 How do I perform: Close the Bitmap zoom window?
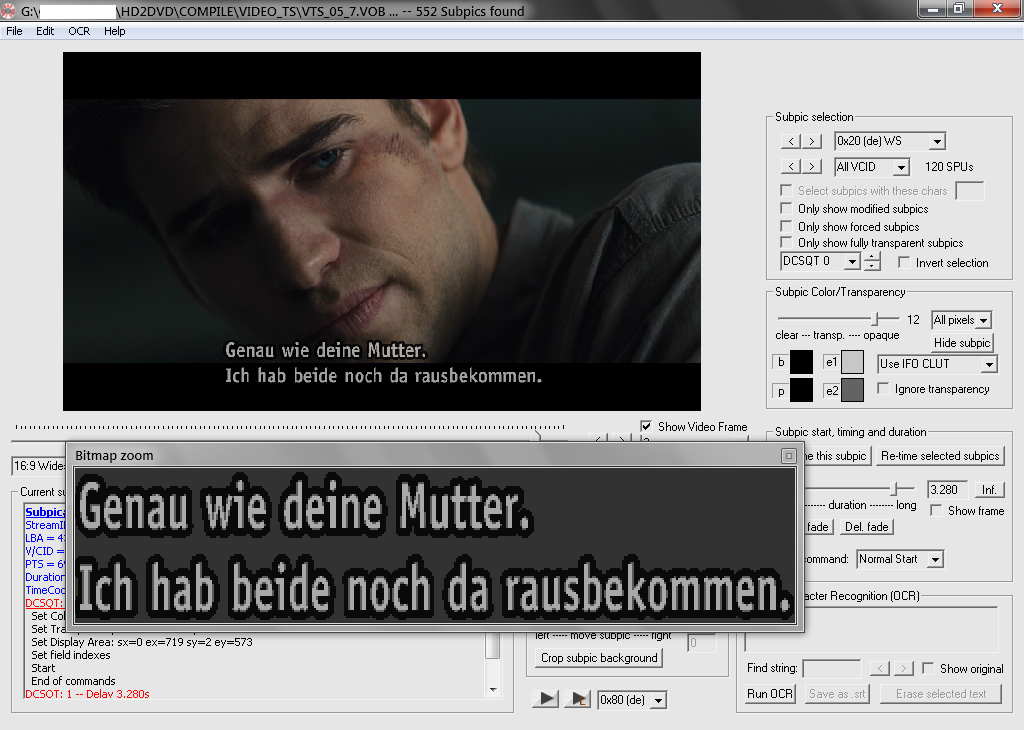(789, 456)
